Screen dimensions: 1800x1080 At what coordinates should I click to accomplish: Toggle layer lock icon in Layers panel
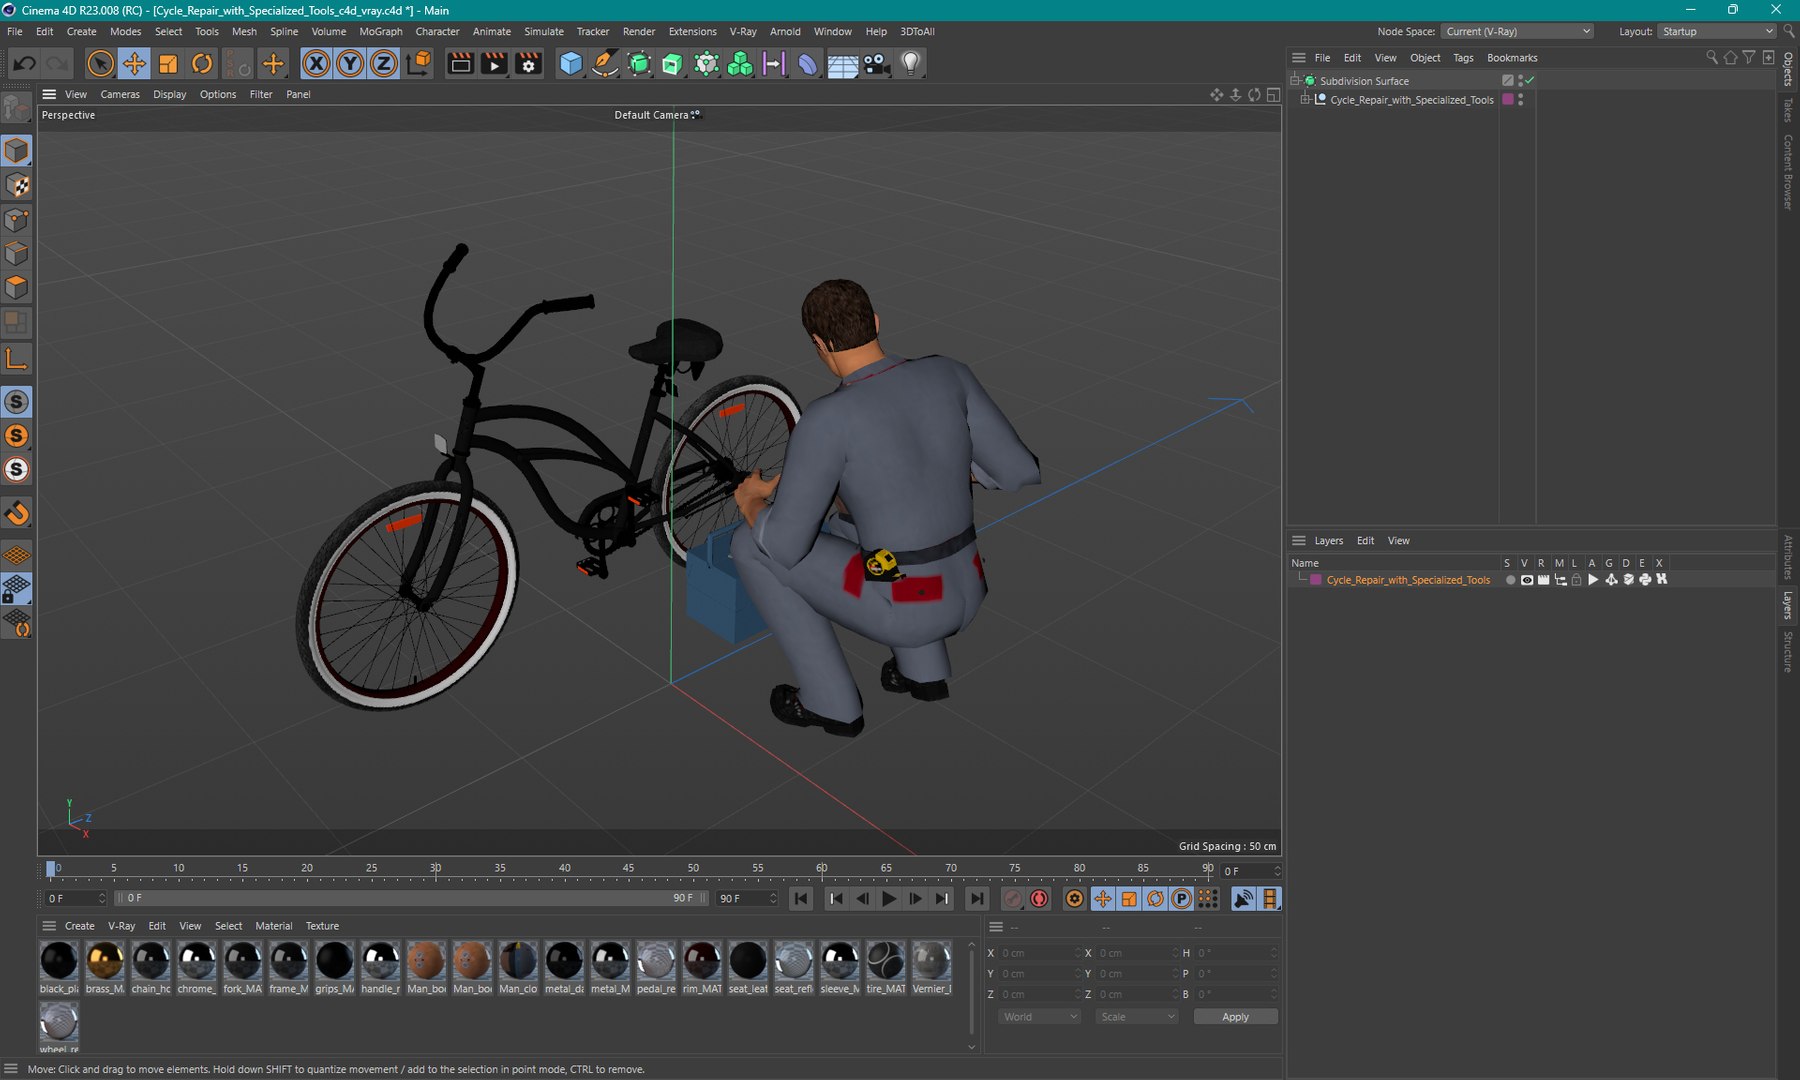pyautogui.click(x=1577, y=579)
